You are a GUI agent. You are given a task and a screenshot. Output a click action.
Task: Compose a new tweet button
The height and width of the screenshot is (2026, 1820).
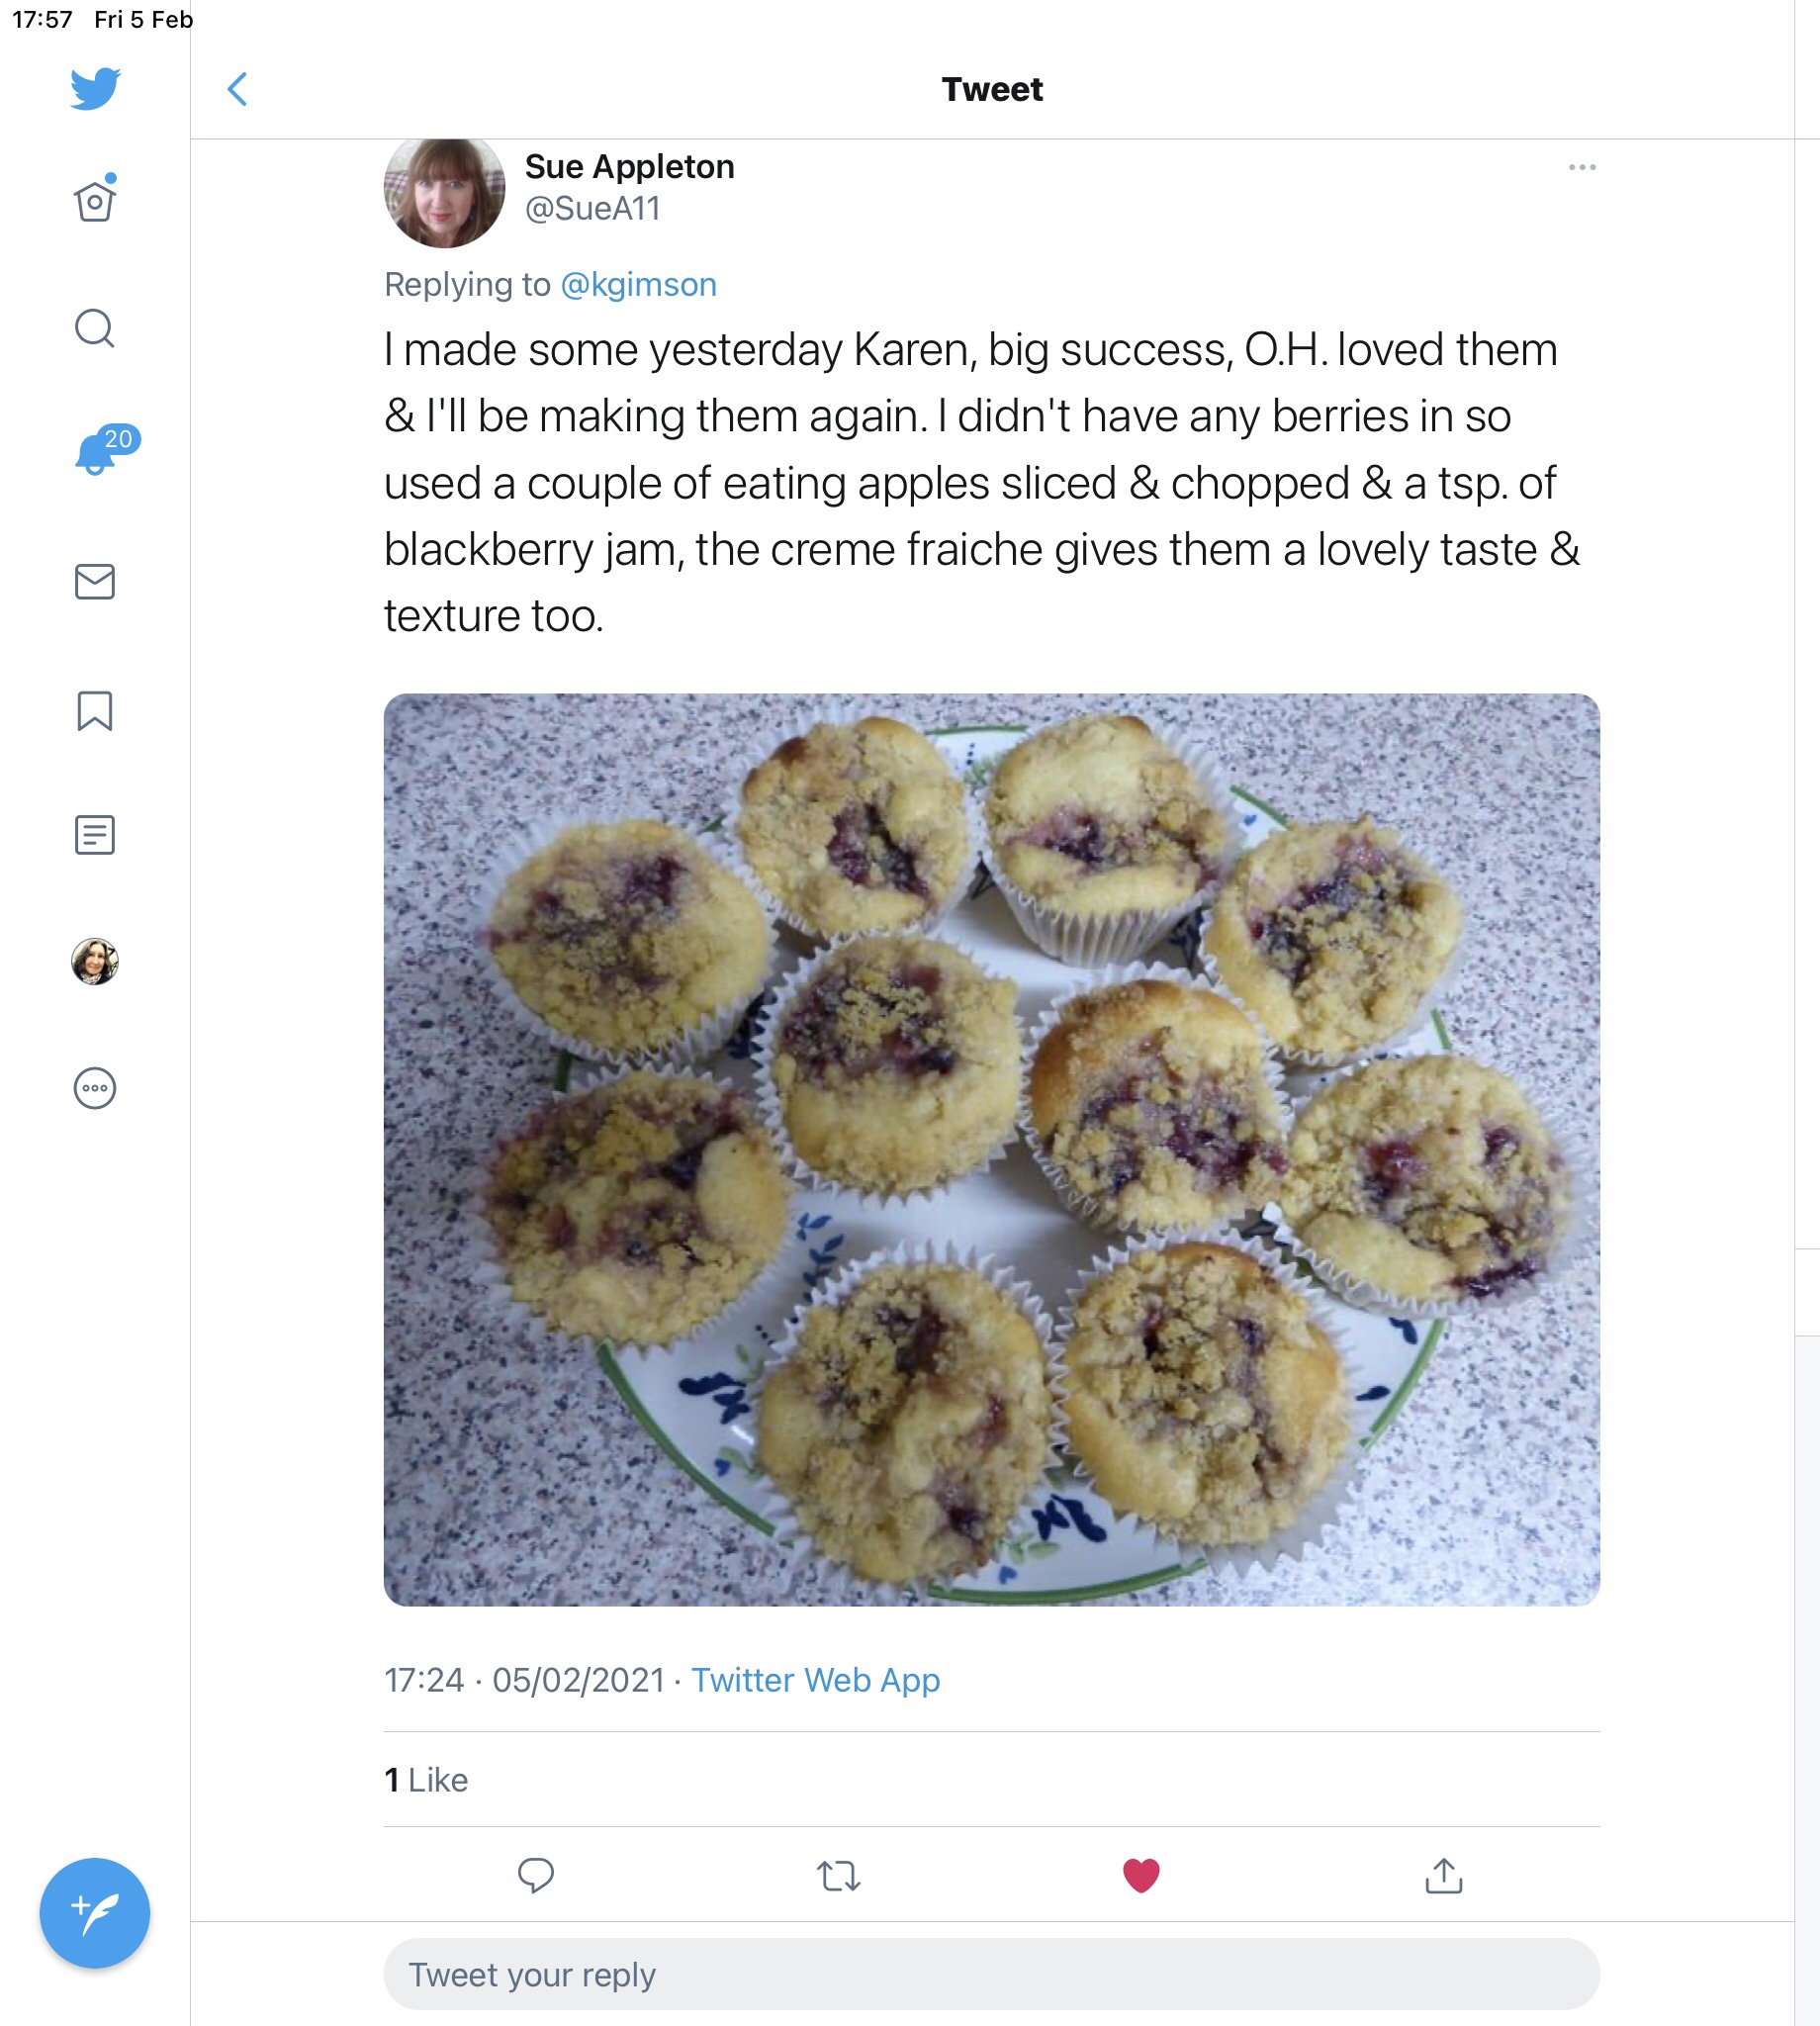pyautogui.click(x=95, y=1912)
